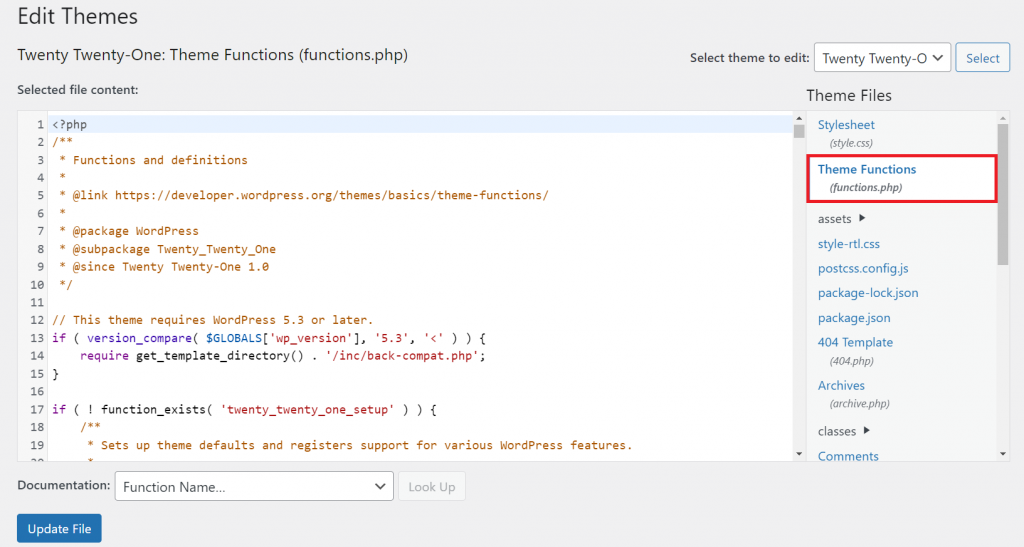Image resolution: width=1024 pixels, height=547 pixels.
Task: Open package-lock.json file
Action: pos(867,293)
